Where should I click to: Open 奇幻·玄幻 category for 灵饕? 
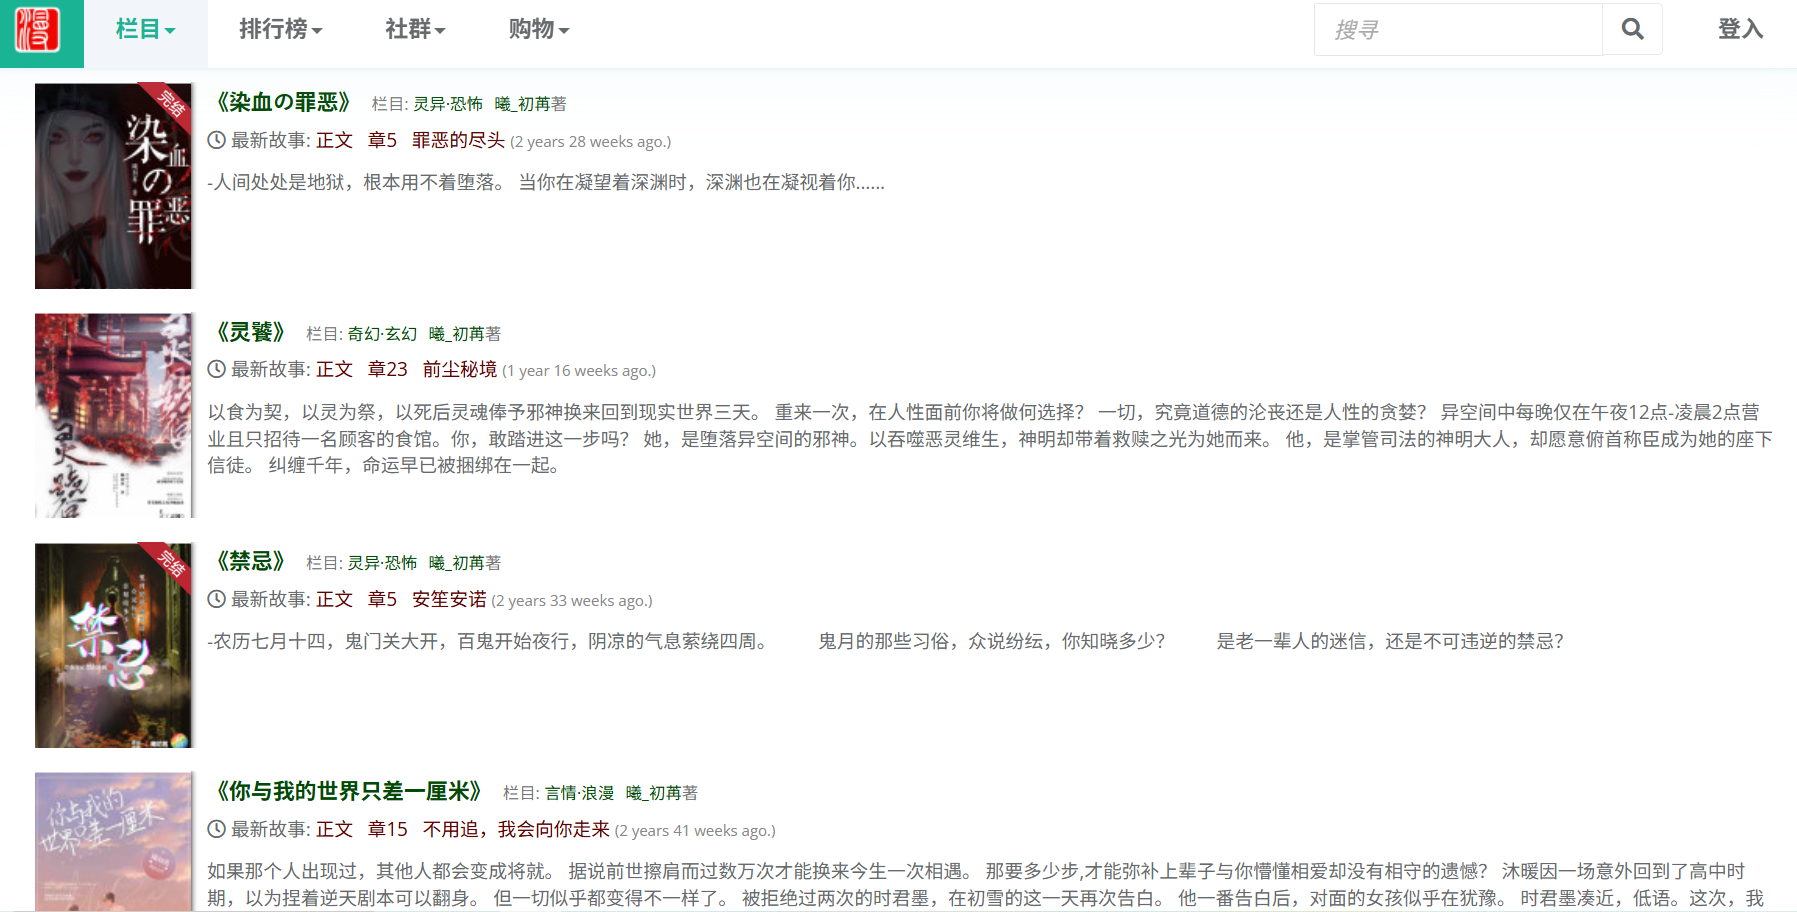(x=382, y=334)
